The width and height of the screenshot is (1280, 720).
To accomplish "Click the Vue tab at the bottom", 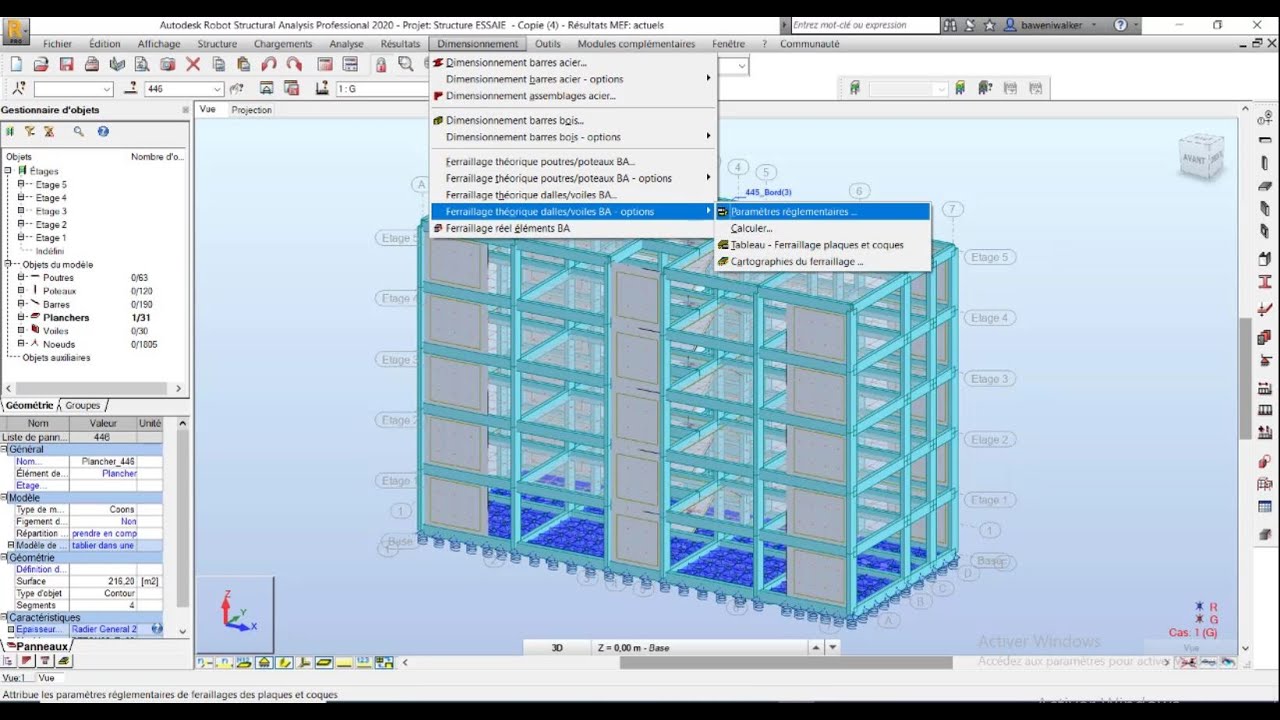I will (47, 678).
